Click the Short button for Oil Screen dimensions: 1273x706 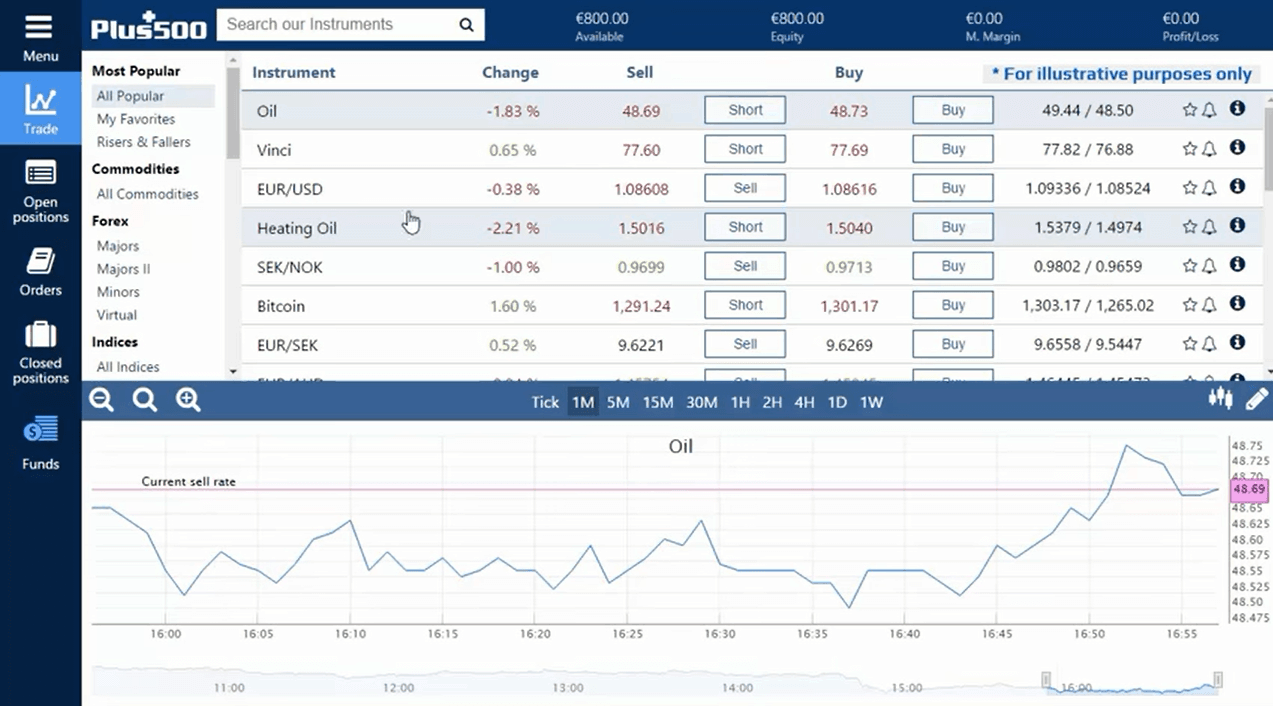(744, 109)
